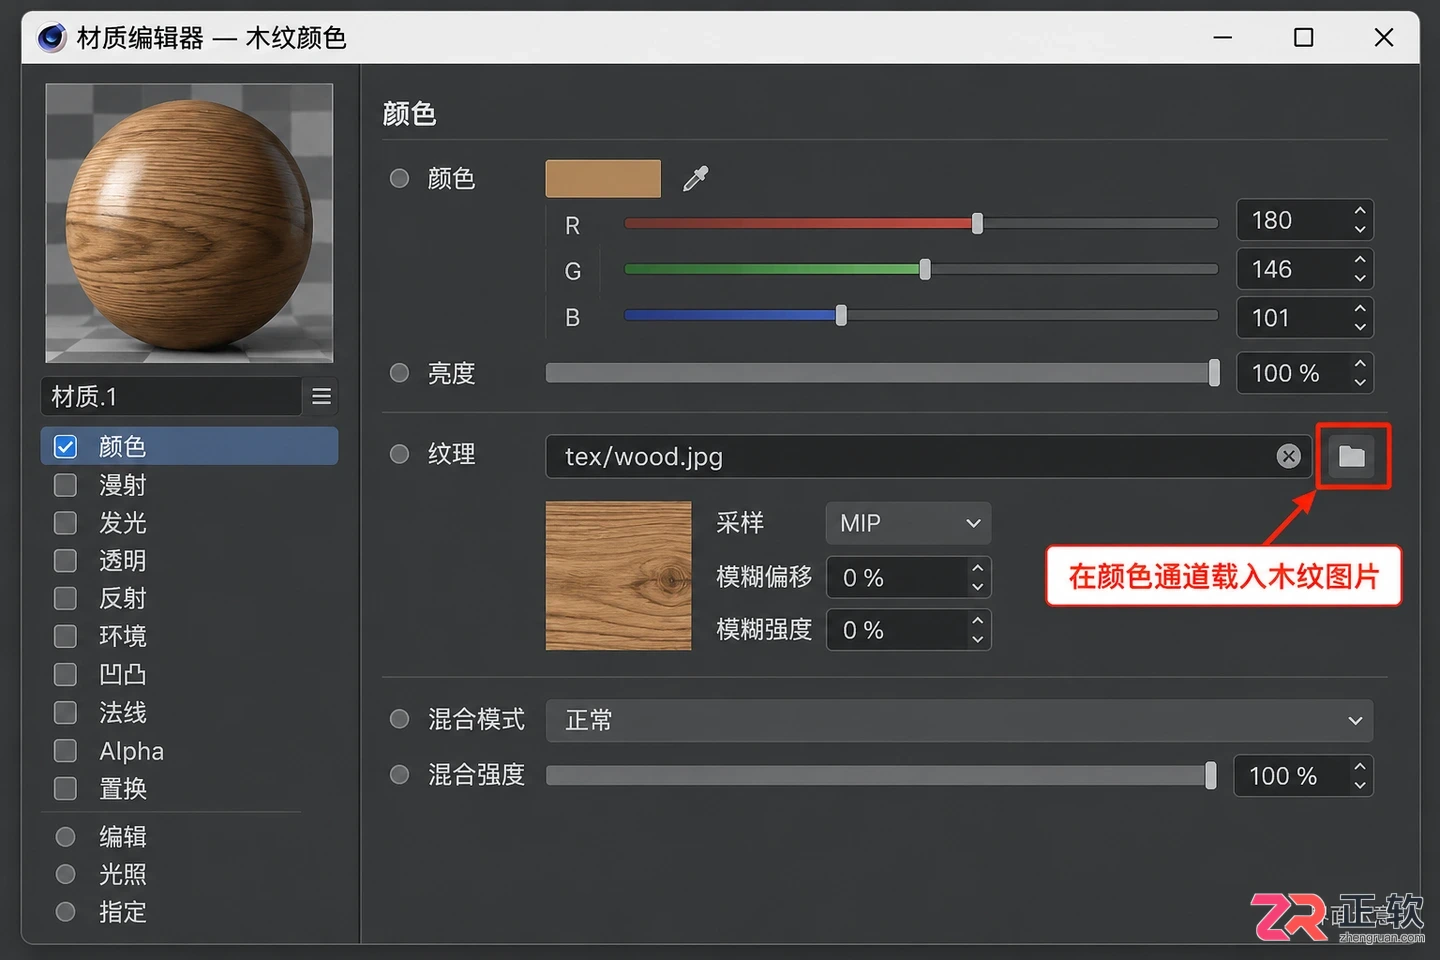Pick a color with the eyedropper tool

695,178
